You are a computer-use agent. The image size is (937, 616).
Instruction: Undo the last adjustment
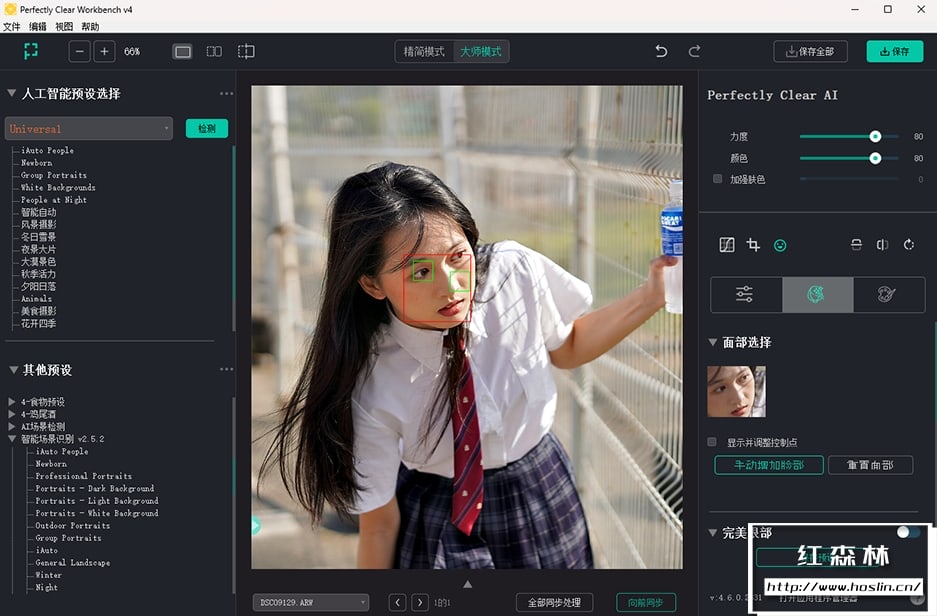[661, 51]
